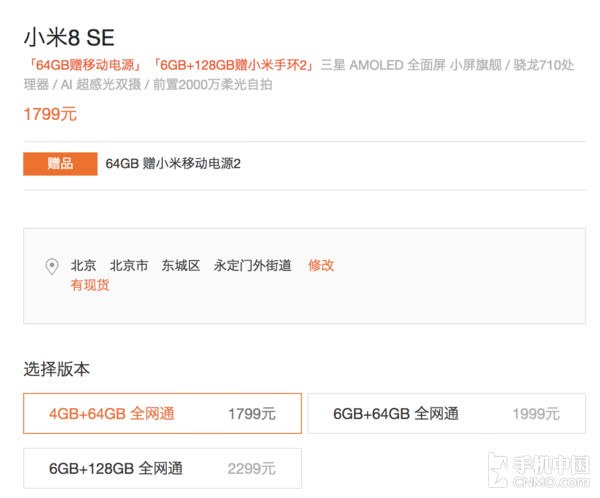600x498 pixels.
Task: Click the orange 赠品 badge
Action: point(60,164)
